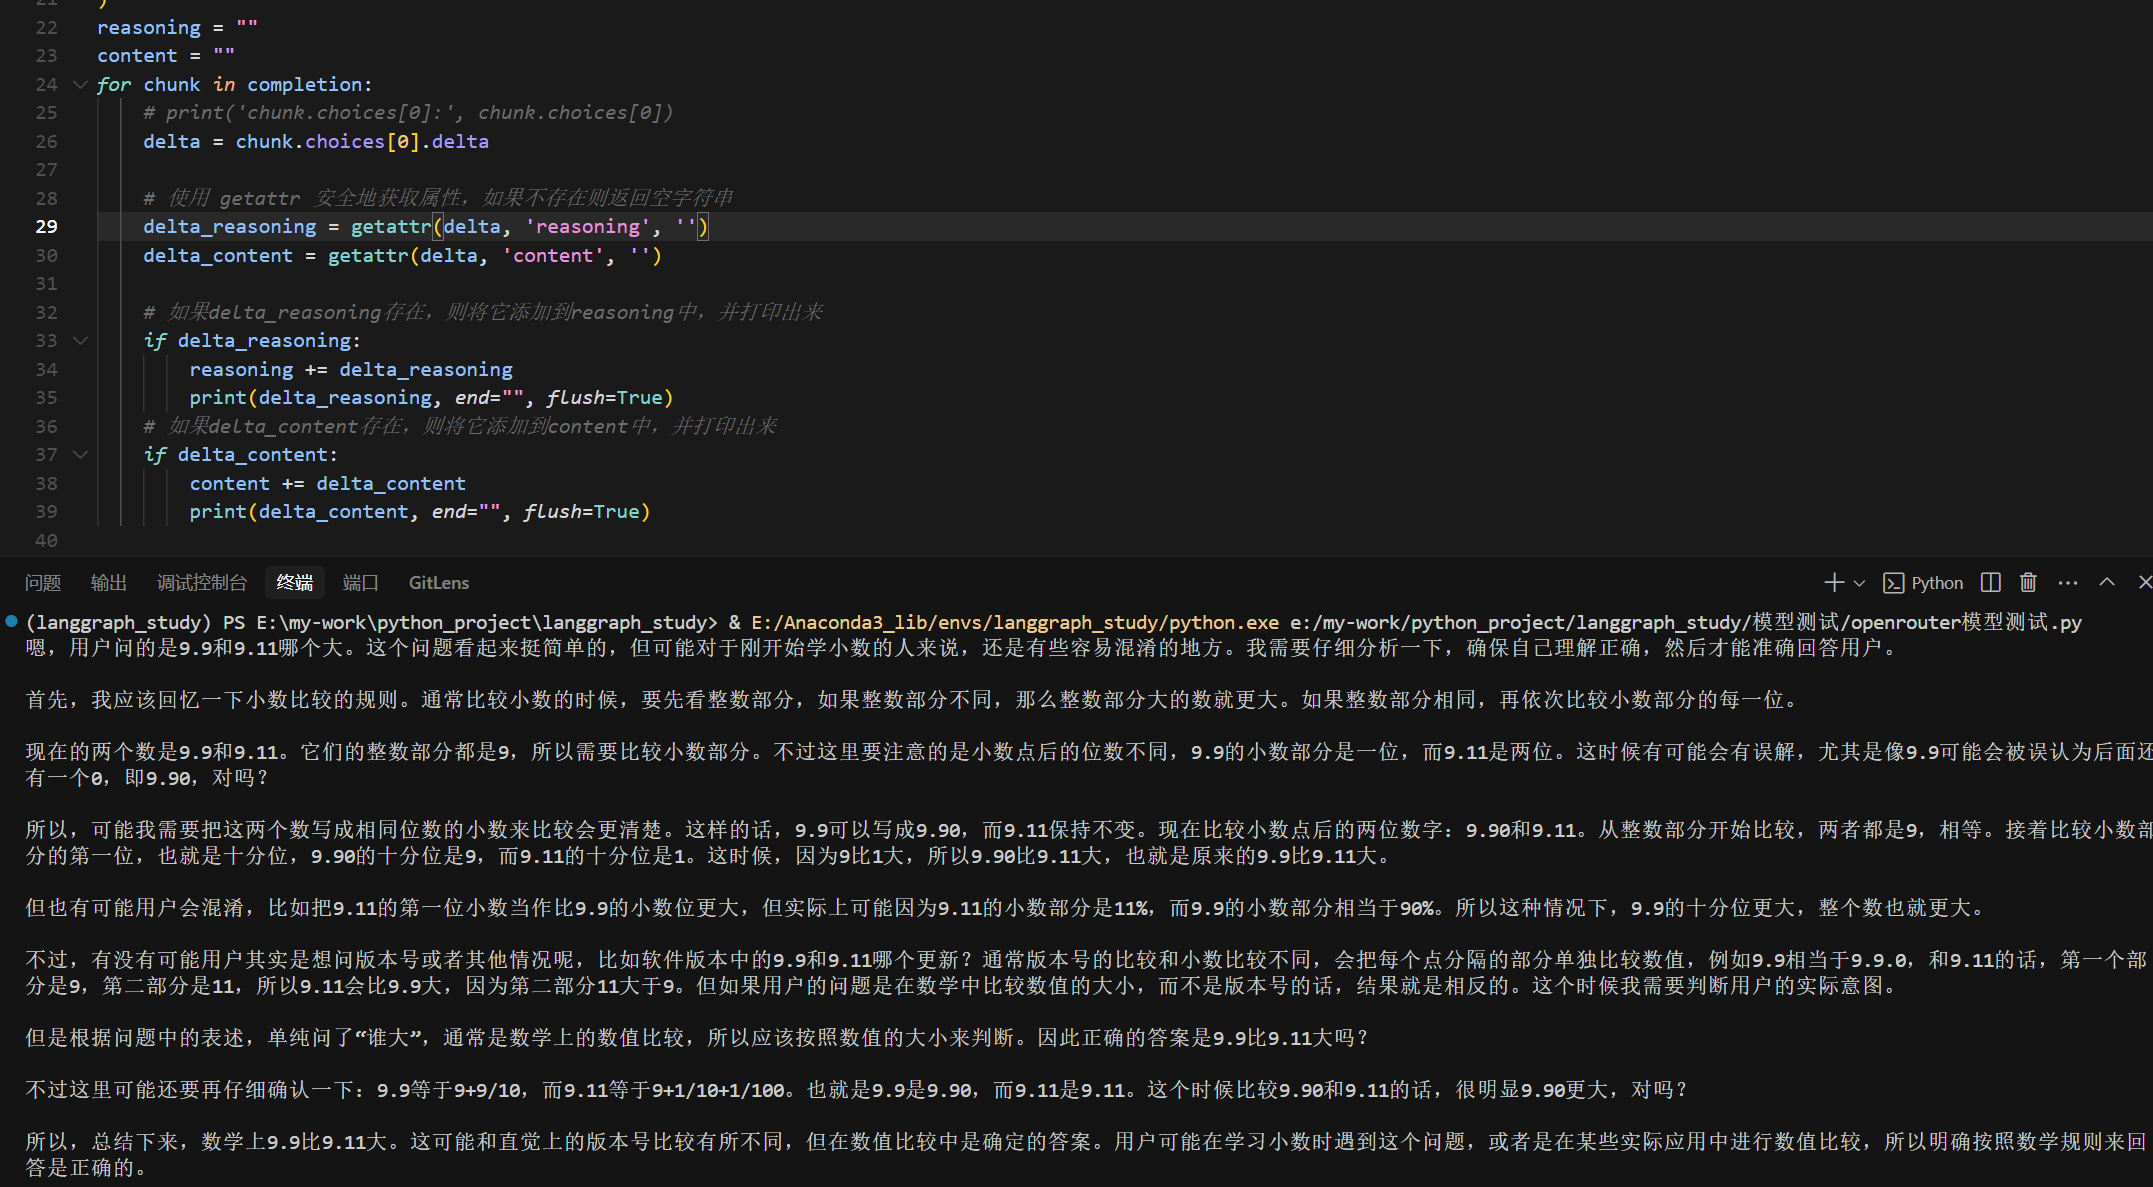Click 'flush=True' on line 35

(x=604, y=398)
